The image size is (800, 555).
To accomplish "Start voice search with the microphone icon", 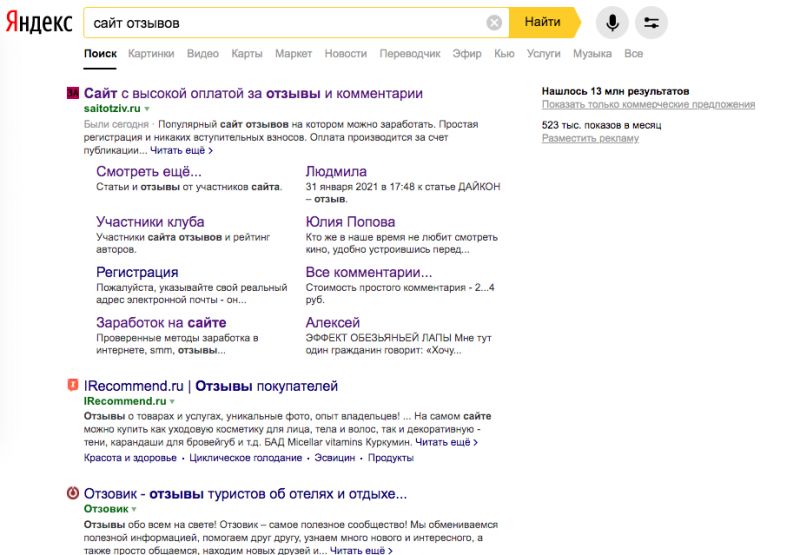I will 612,22.
